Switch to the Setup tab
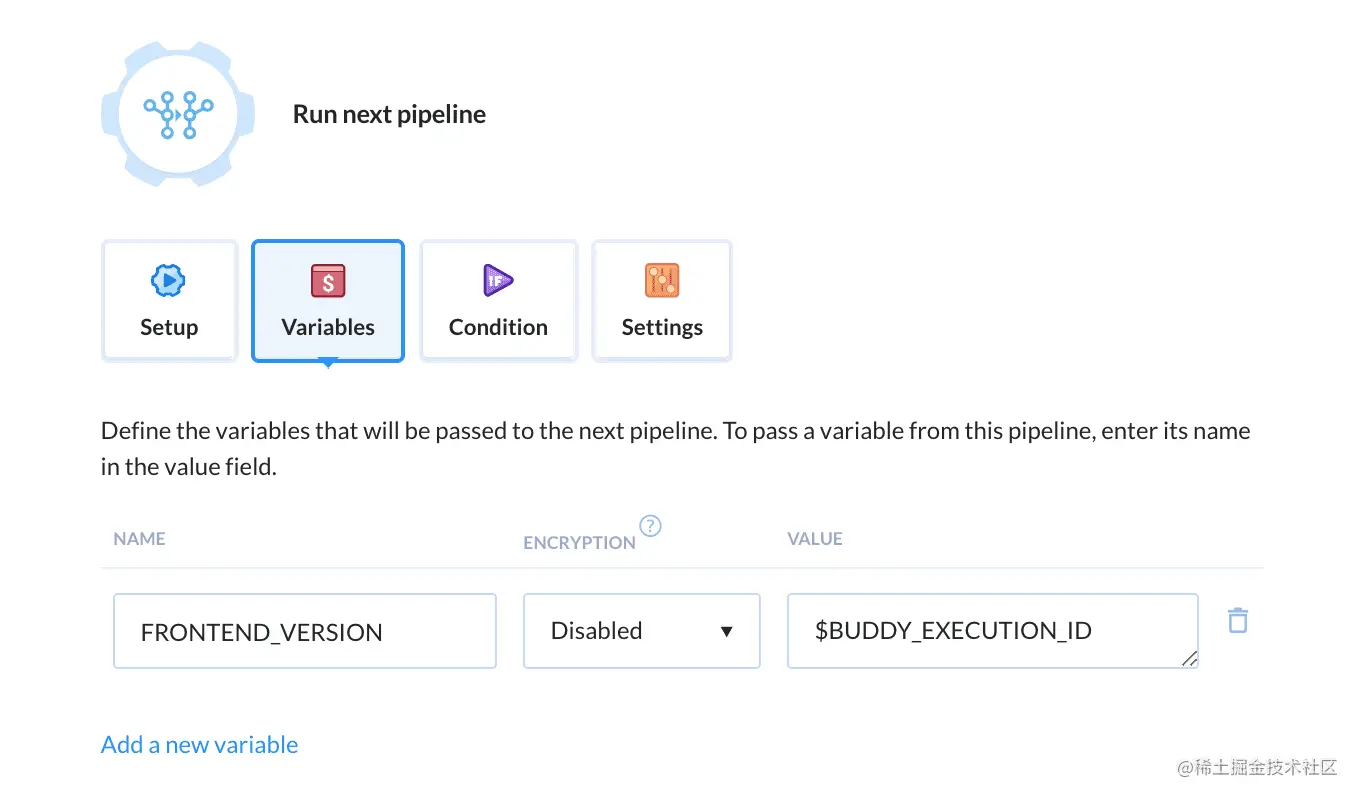Image resolution: width=1360 pixels, height=800 pixels. pyautogui.click(x=169, y=300)
